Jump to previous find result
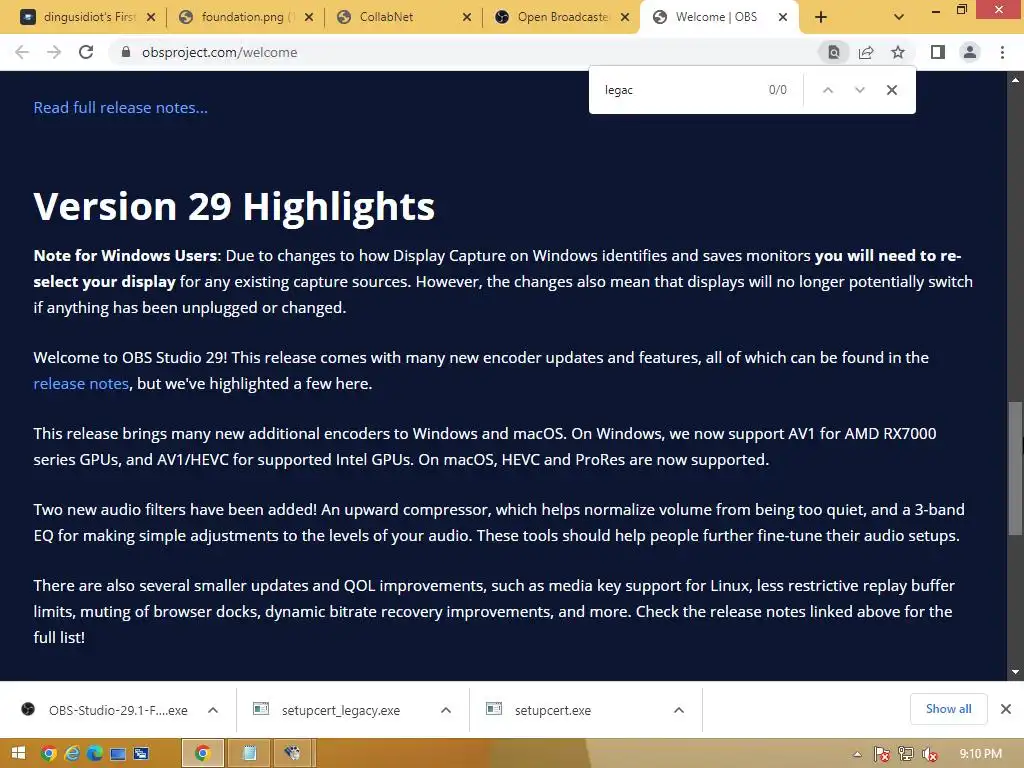 [827, 90]
